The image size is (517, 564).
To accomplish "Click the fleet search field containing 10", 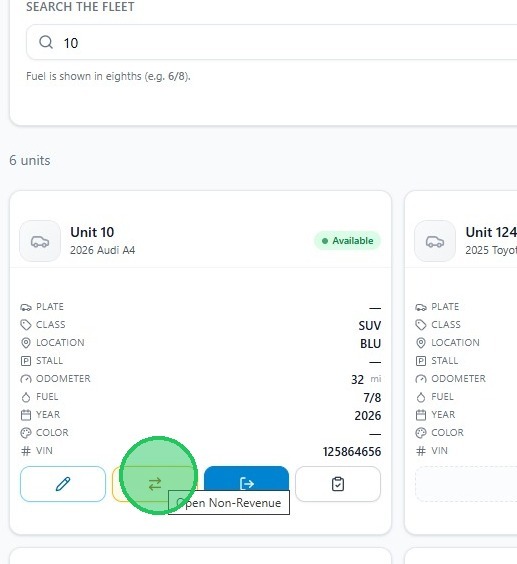I will 272,42.
